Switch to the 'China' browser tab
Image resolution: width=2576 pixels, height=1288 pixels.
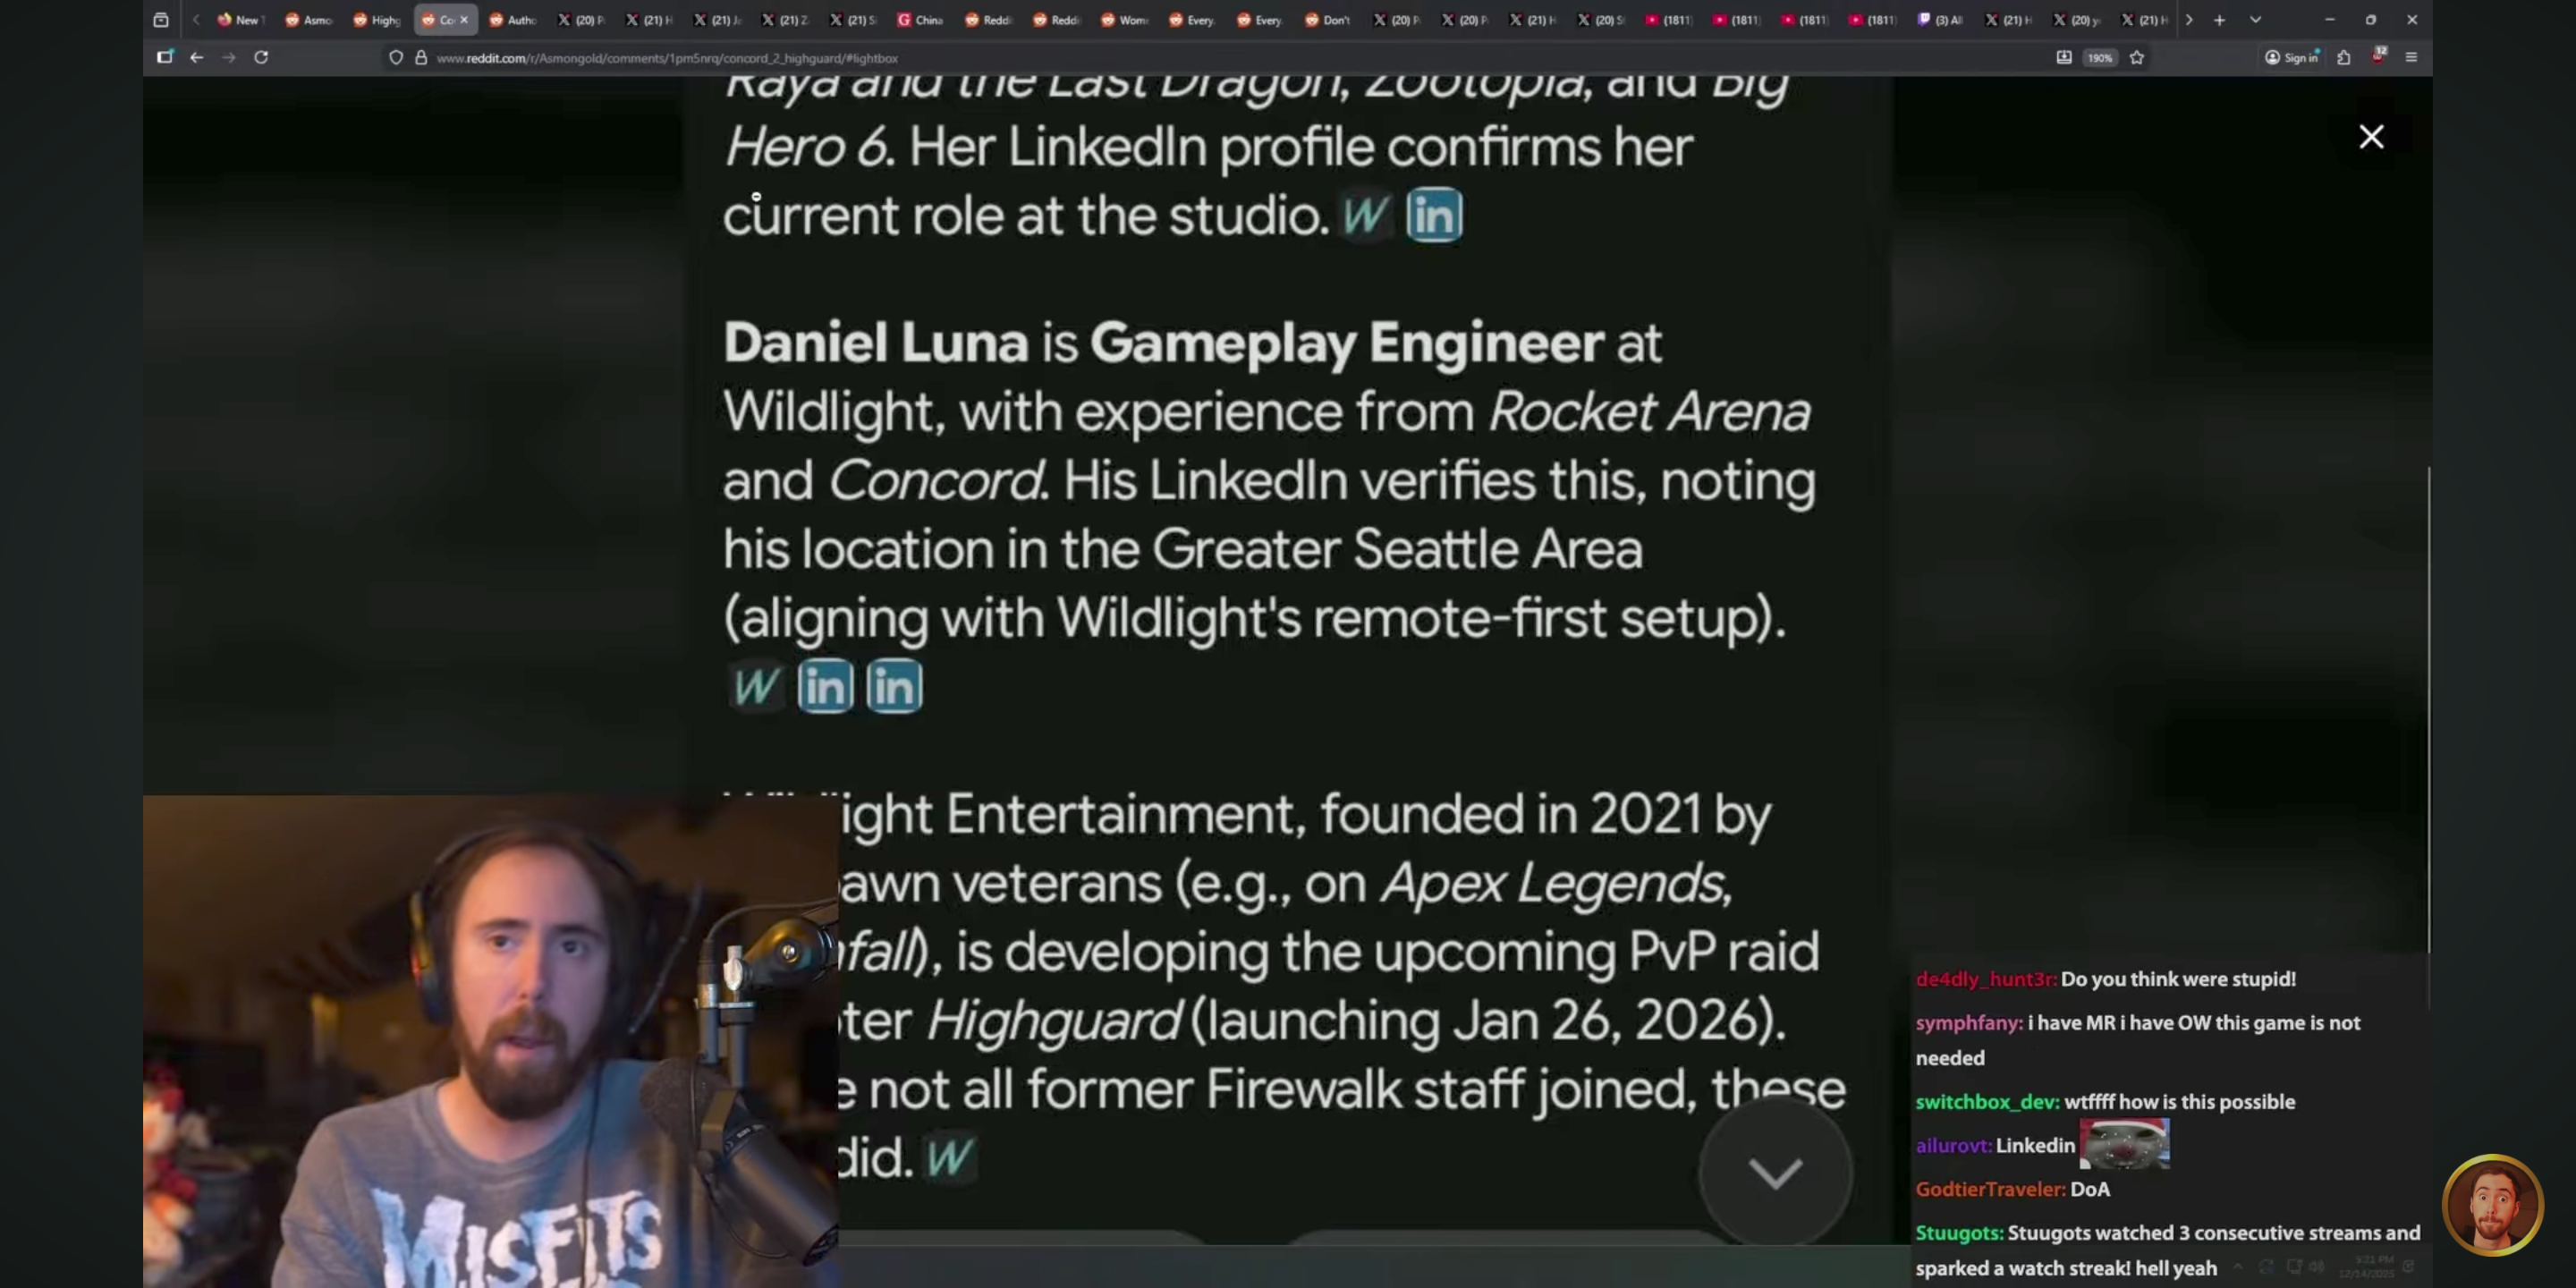pyautogui.click(x=921, y=19)
